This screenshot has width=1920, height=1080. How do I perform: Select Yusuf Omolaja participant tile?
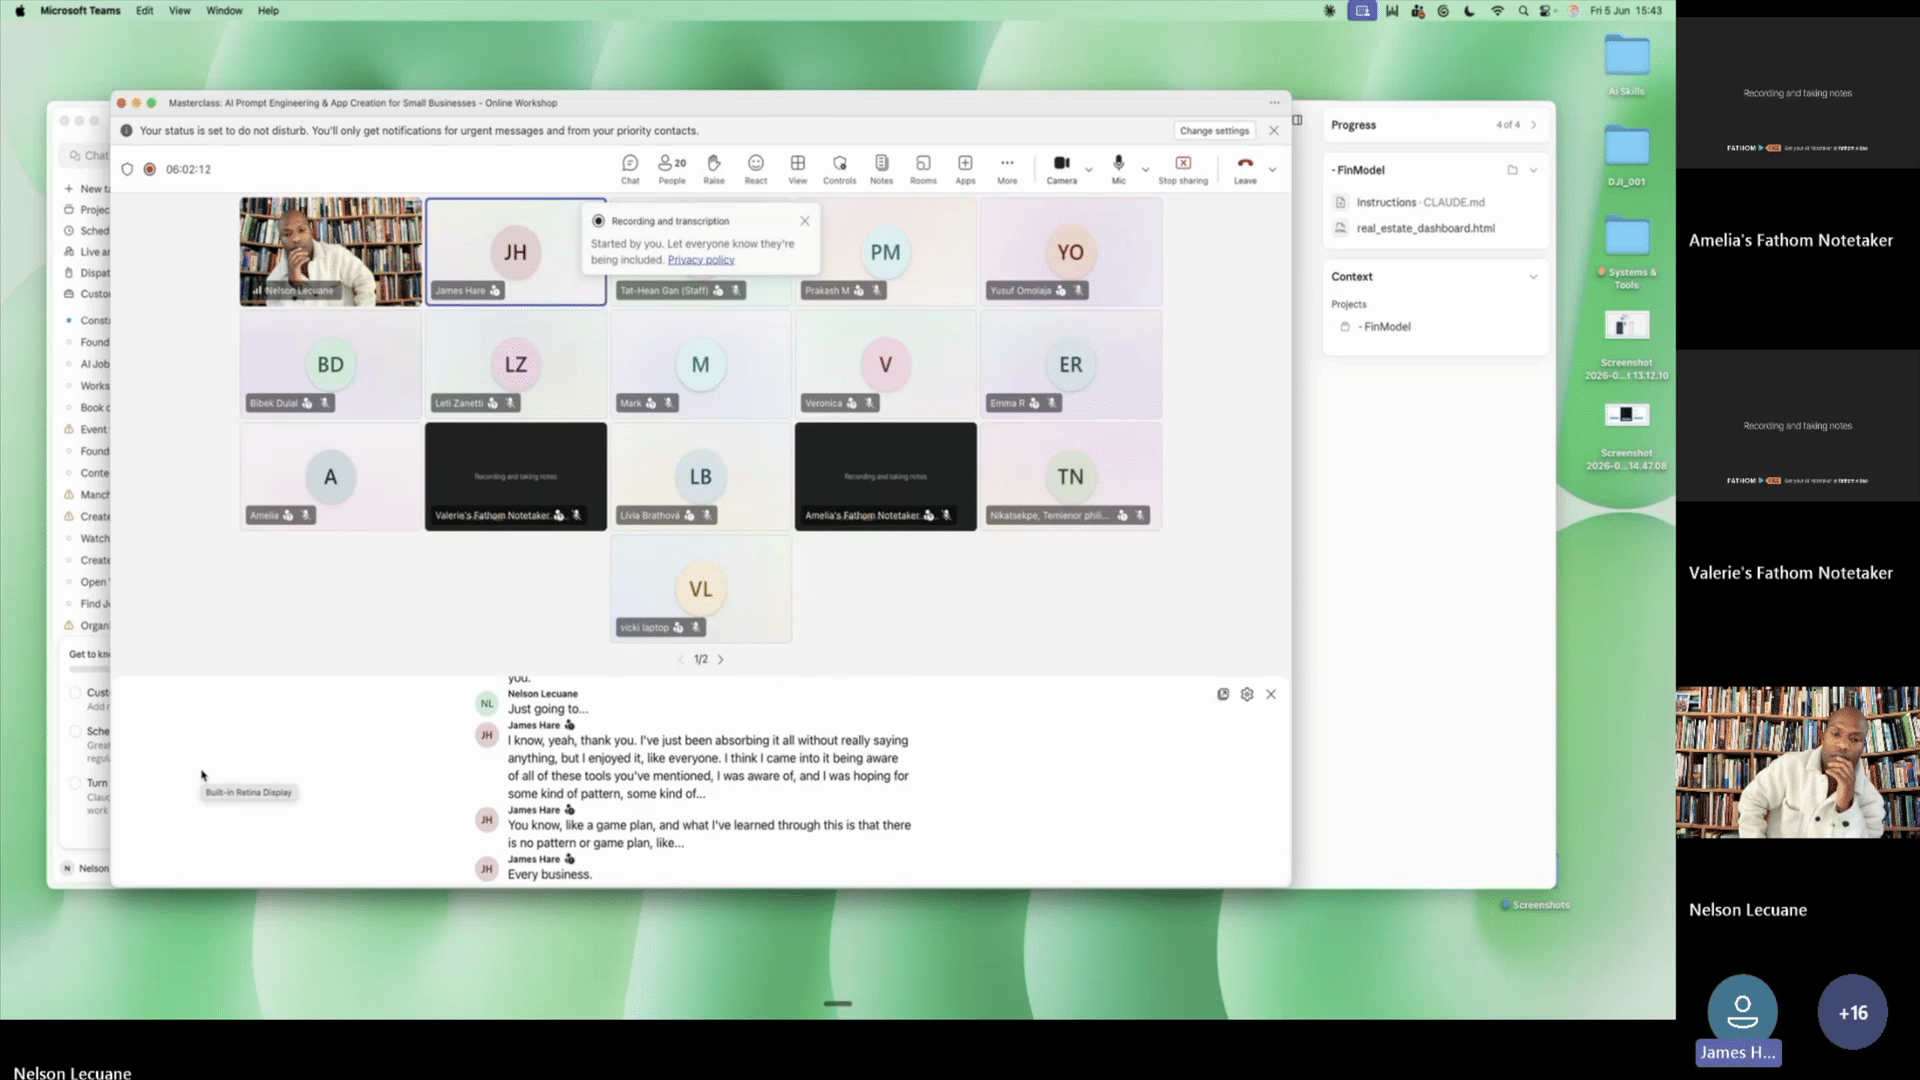point(1071,251)
